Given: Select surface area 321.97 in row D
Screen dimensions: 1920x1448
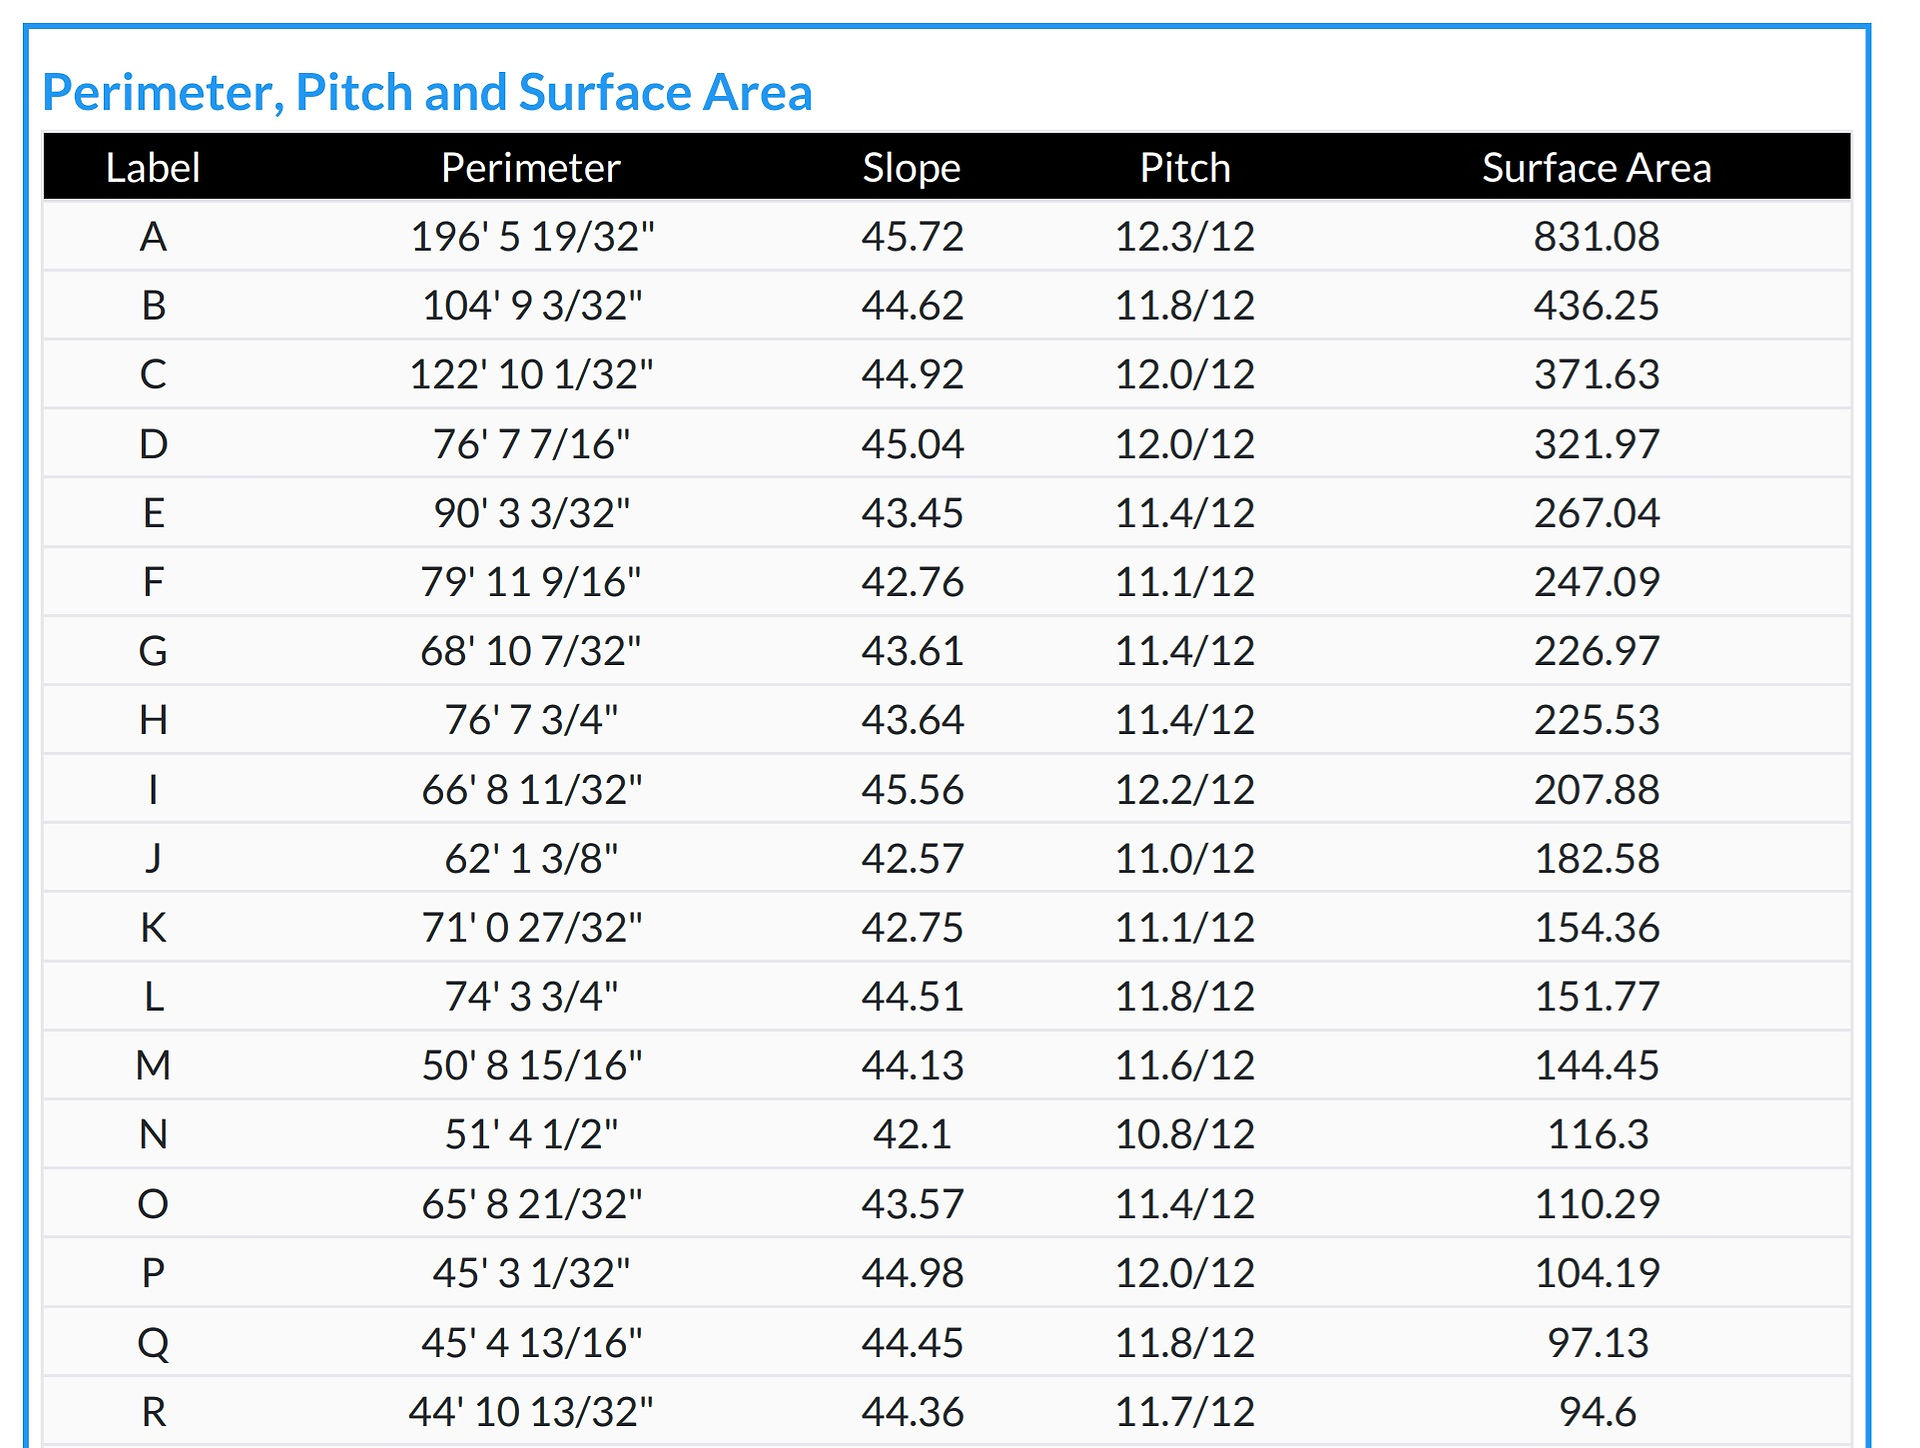Looking at the screenshot, I should 1597,444.
